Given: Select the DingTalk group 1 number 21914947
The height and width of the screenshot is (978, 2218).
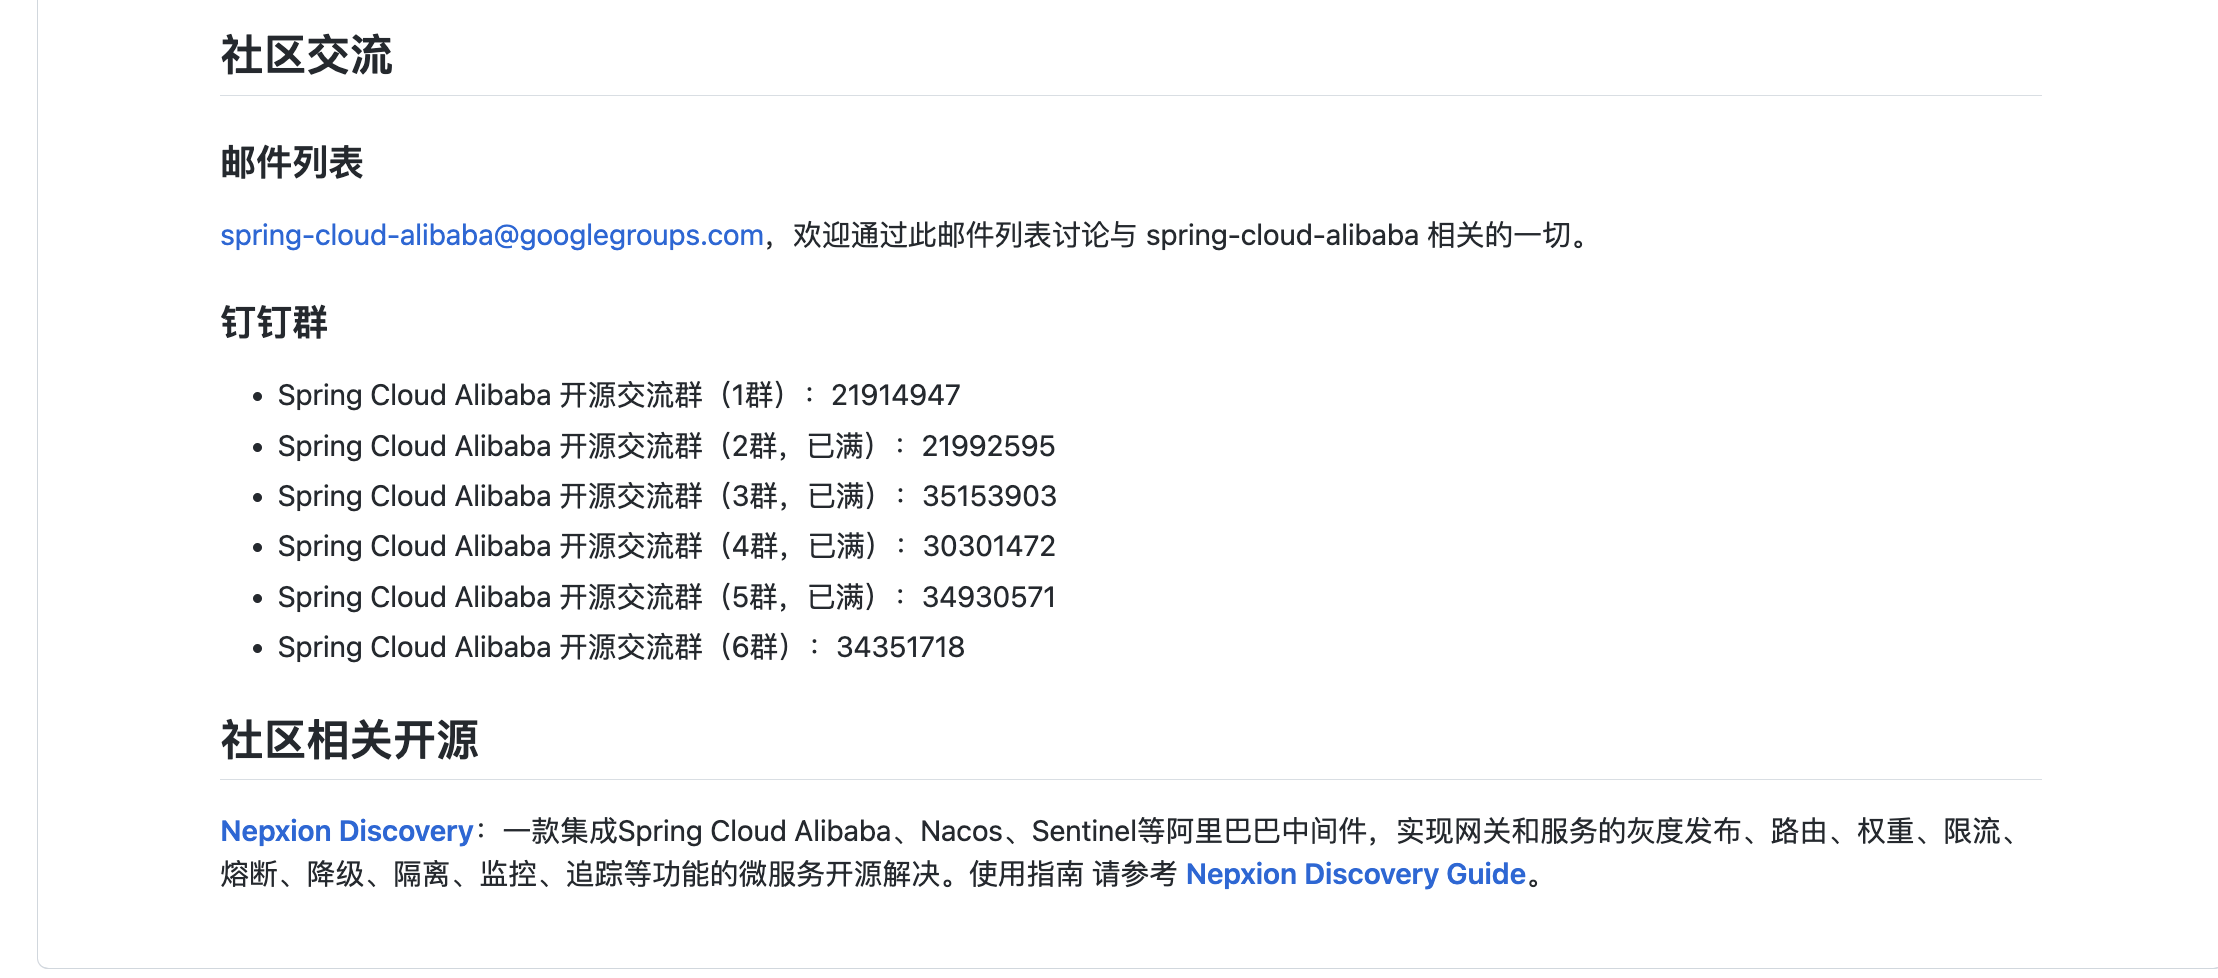Looking at the screenshot, I should click(x=895, y=395).
